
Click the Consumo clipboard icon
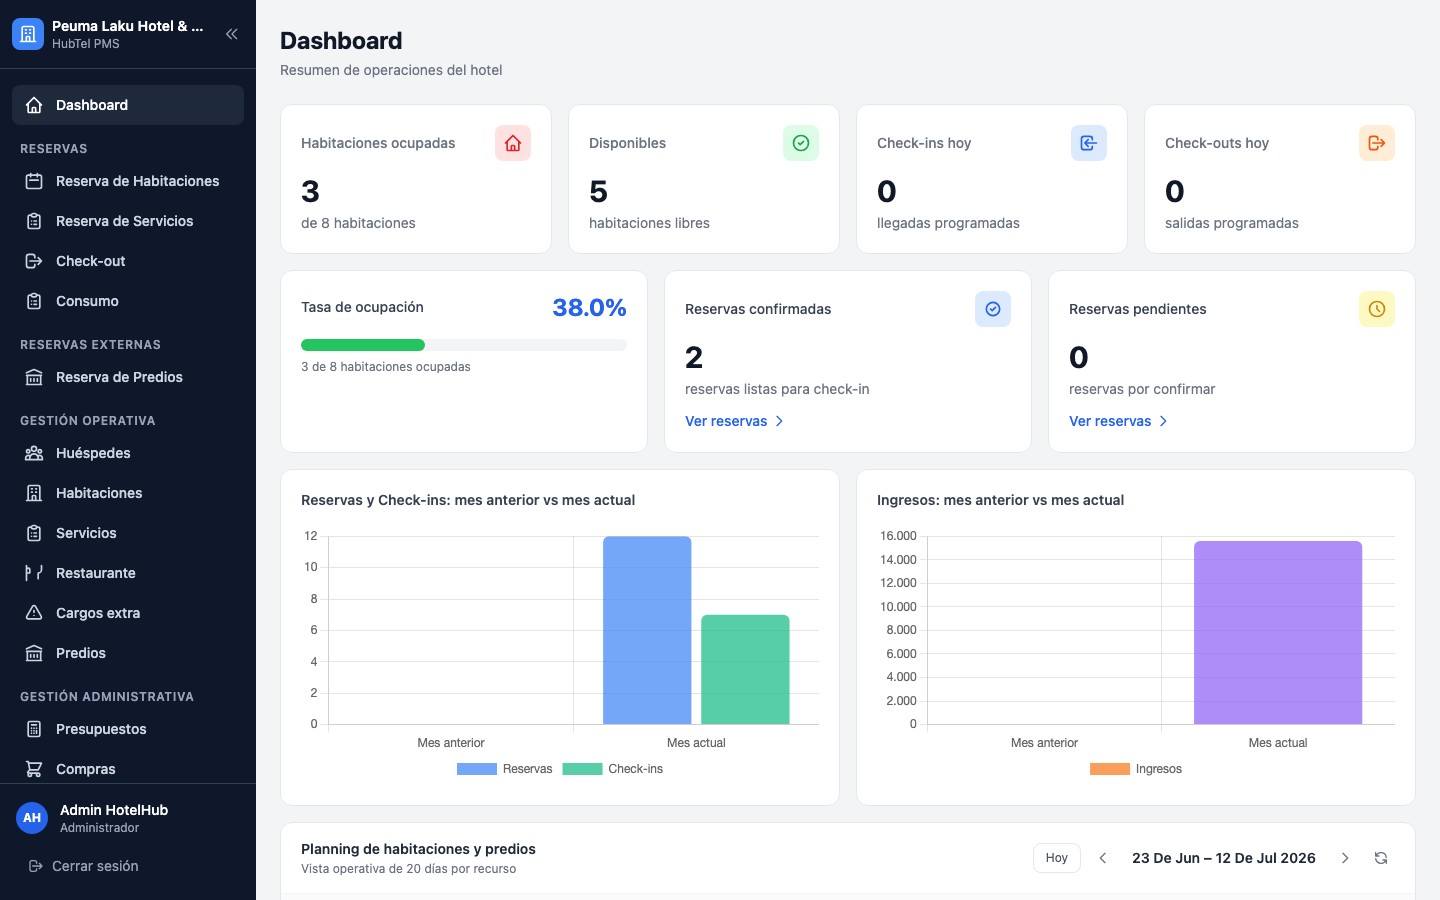(x=34, y=301)
